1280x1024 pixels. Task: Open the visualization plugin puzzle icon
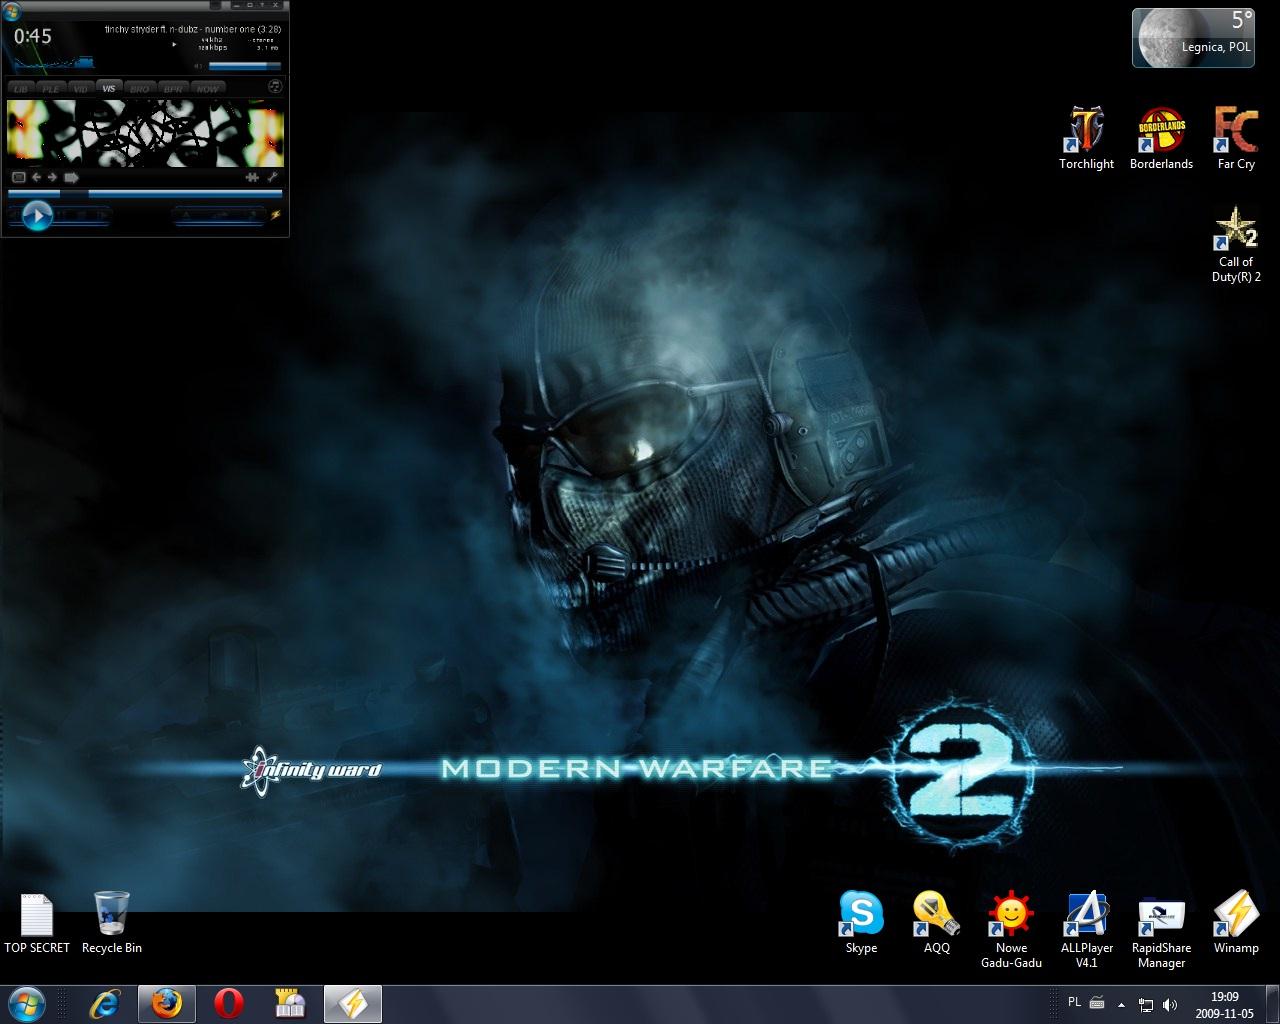coord(252,177)
